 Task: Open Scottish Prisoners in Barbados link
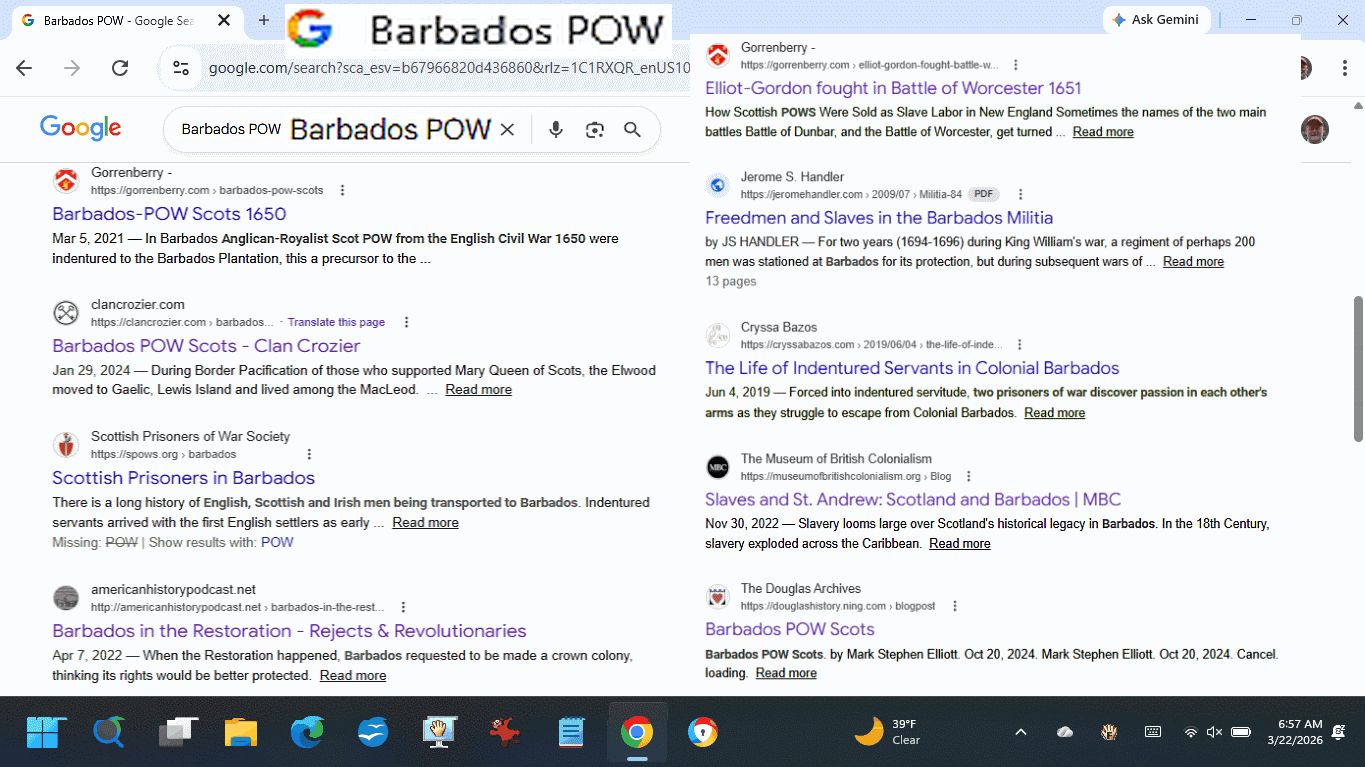(x=183, y=478)
